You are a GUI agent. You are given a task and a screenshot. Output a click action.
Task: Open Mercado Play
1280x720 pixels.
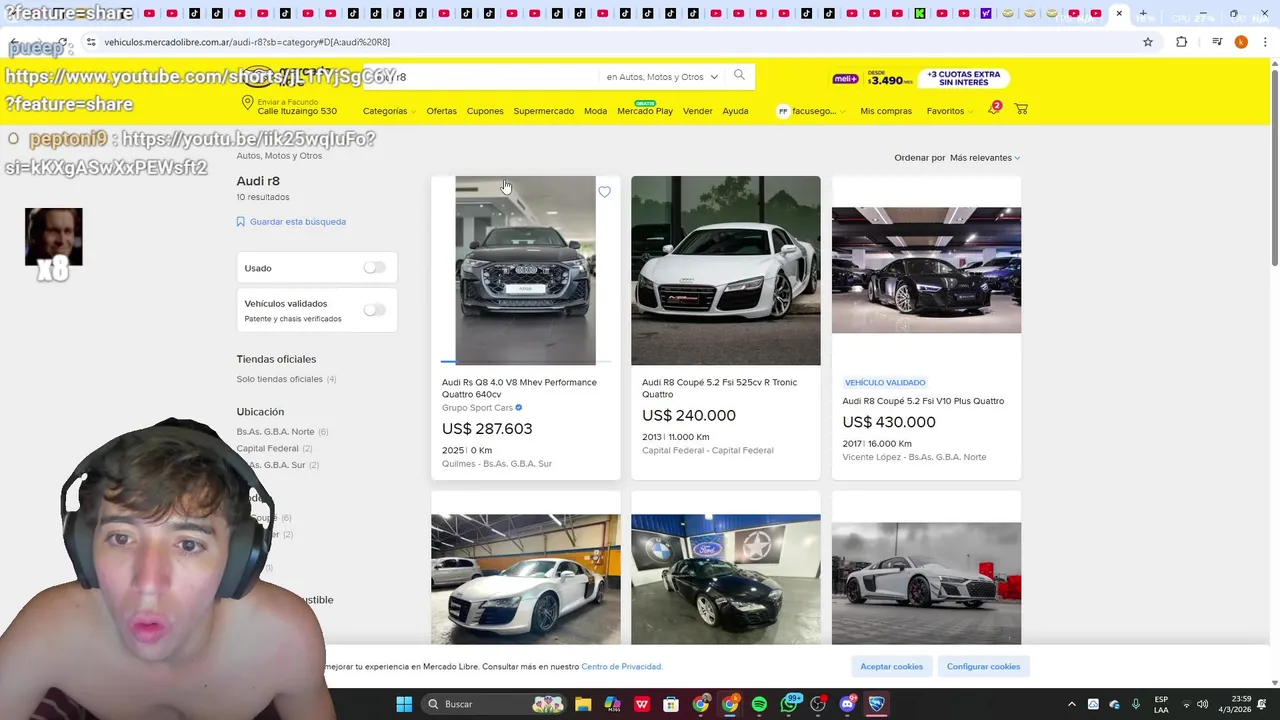[645, 111]
